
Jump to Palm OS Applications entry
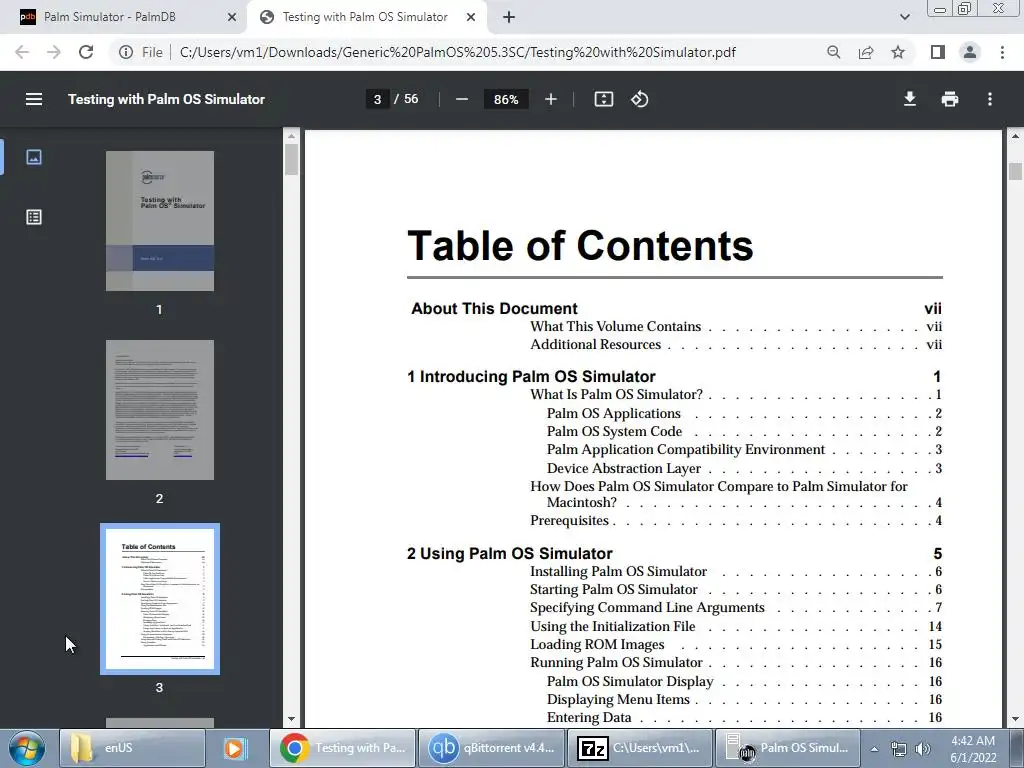[613, 413]
